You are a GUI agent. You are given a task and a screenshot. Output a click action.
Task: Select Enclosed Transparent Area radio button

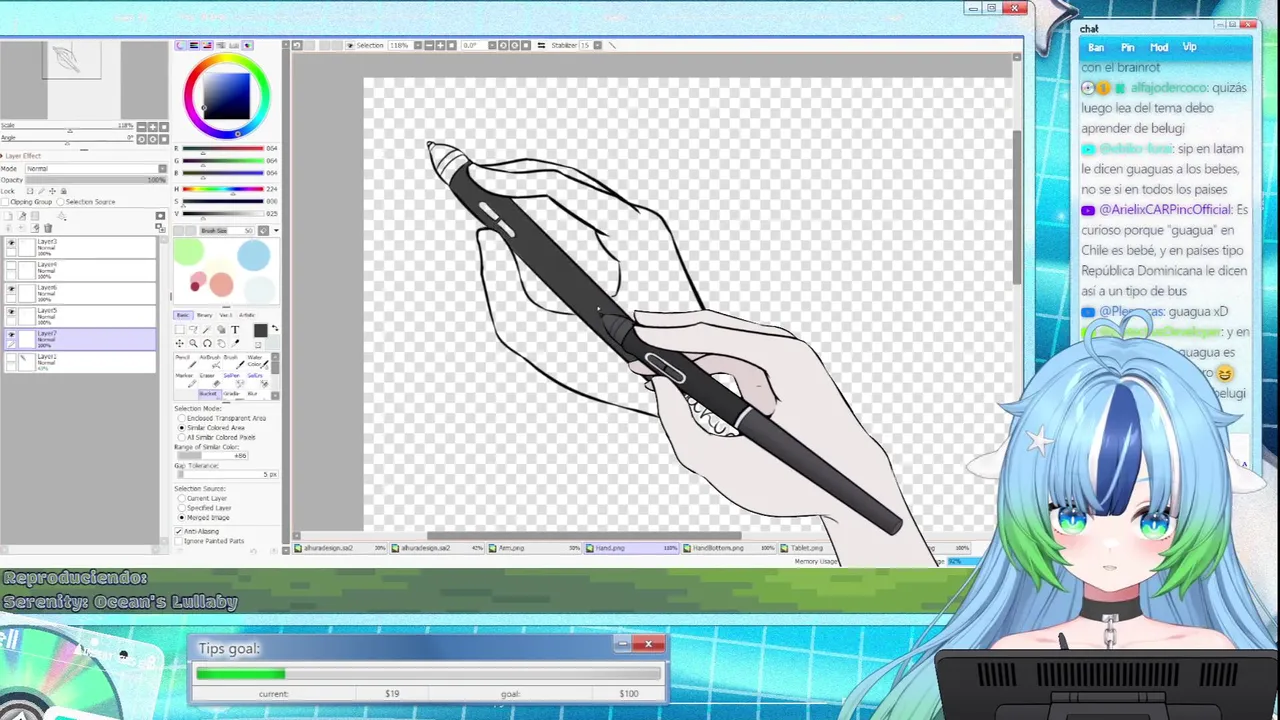pos(182,418)
